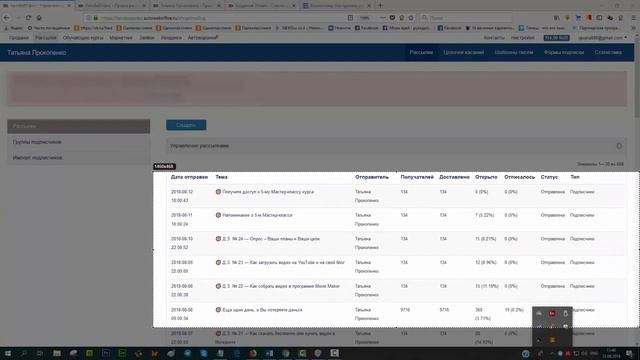Open mailing 'Напоминание о 5-м Мастер-классе'
640x360 pixels.
[257, 215]
